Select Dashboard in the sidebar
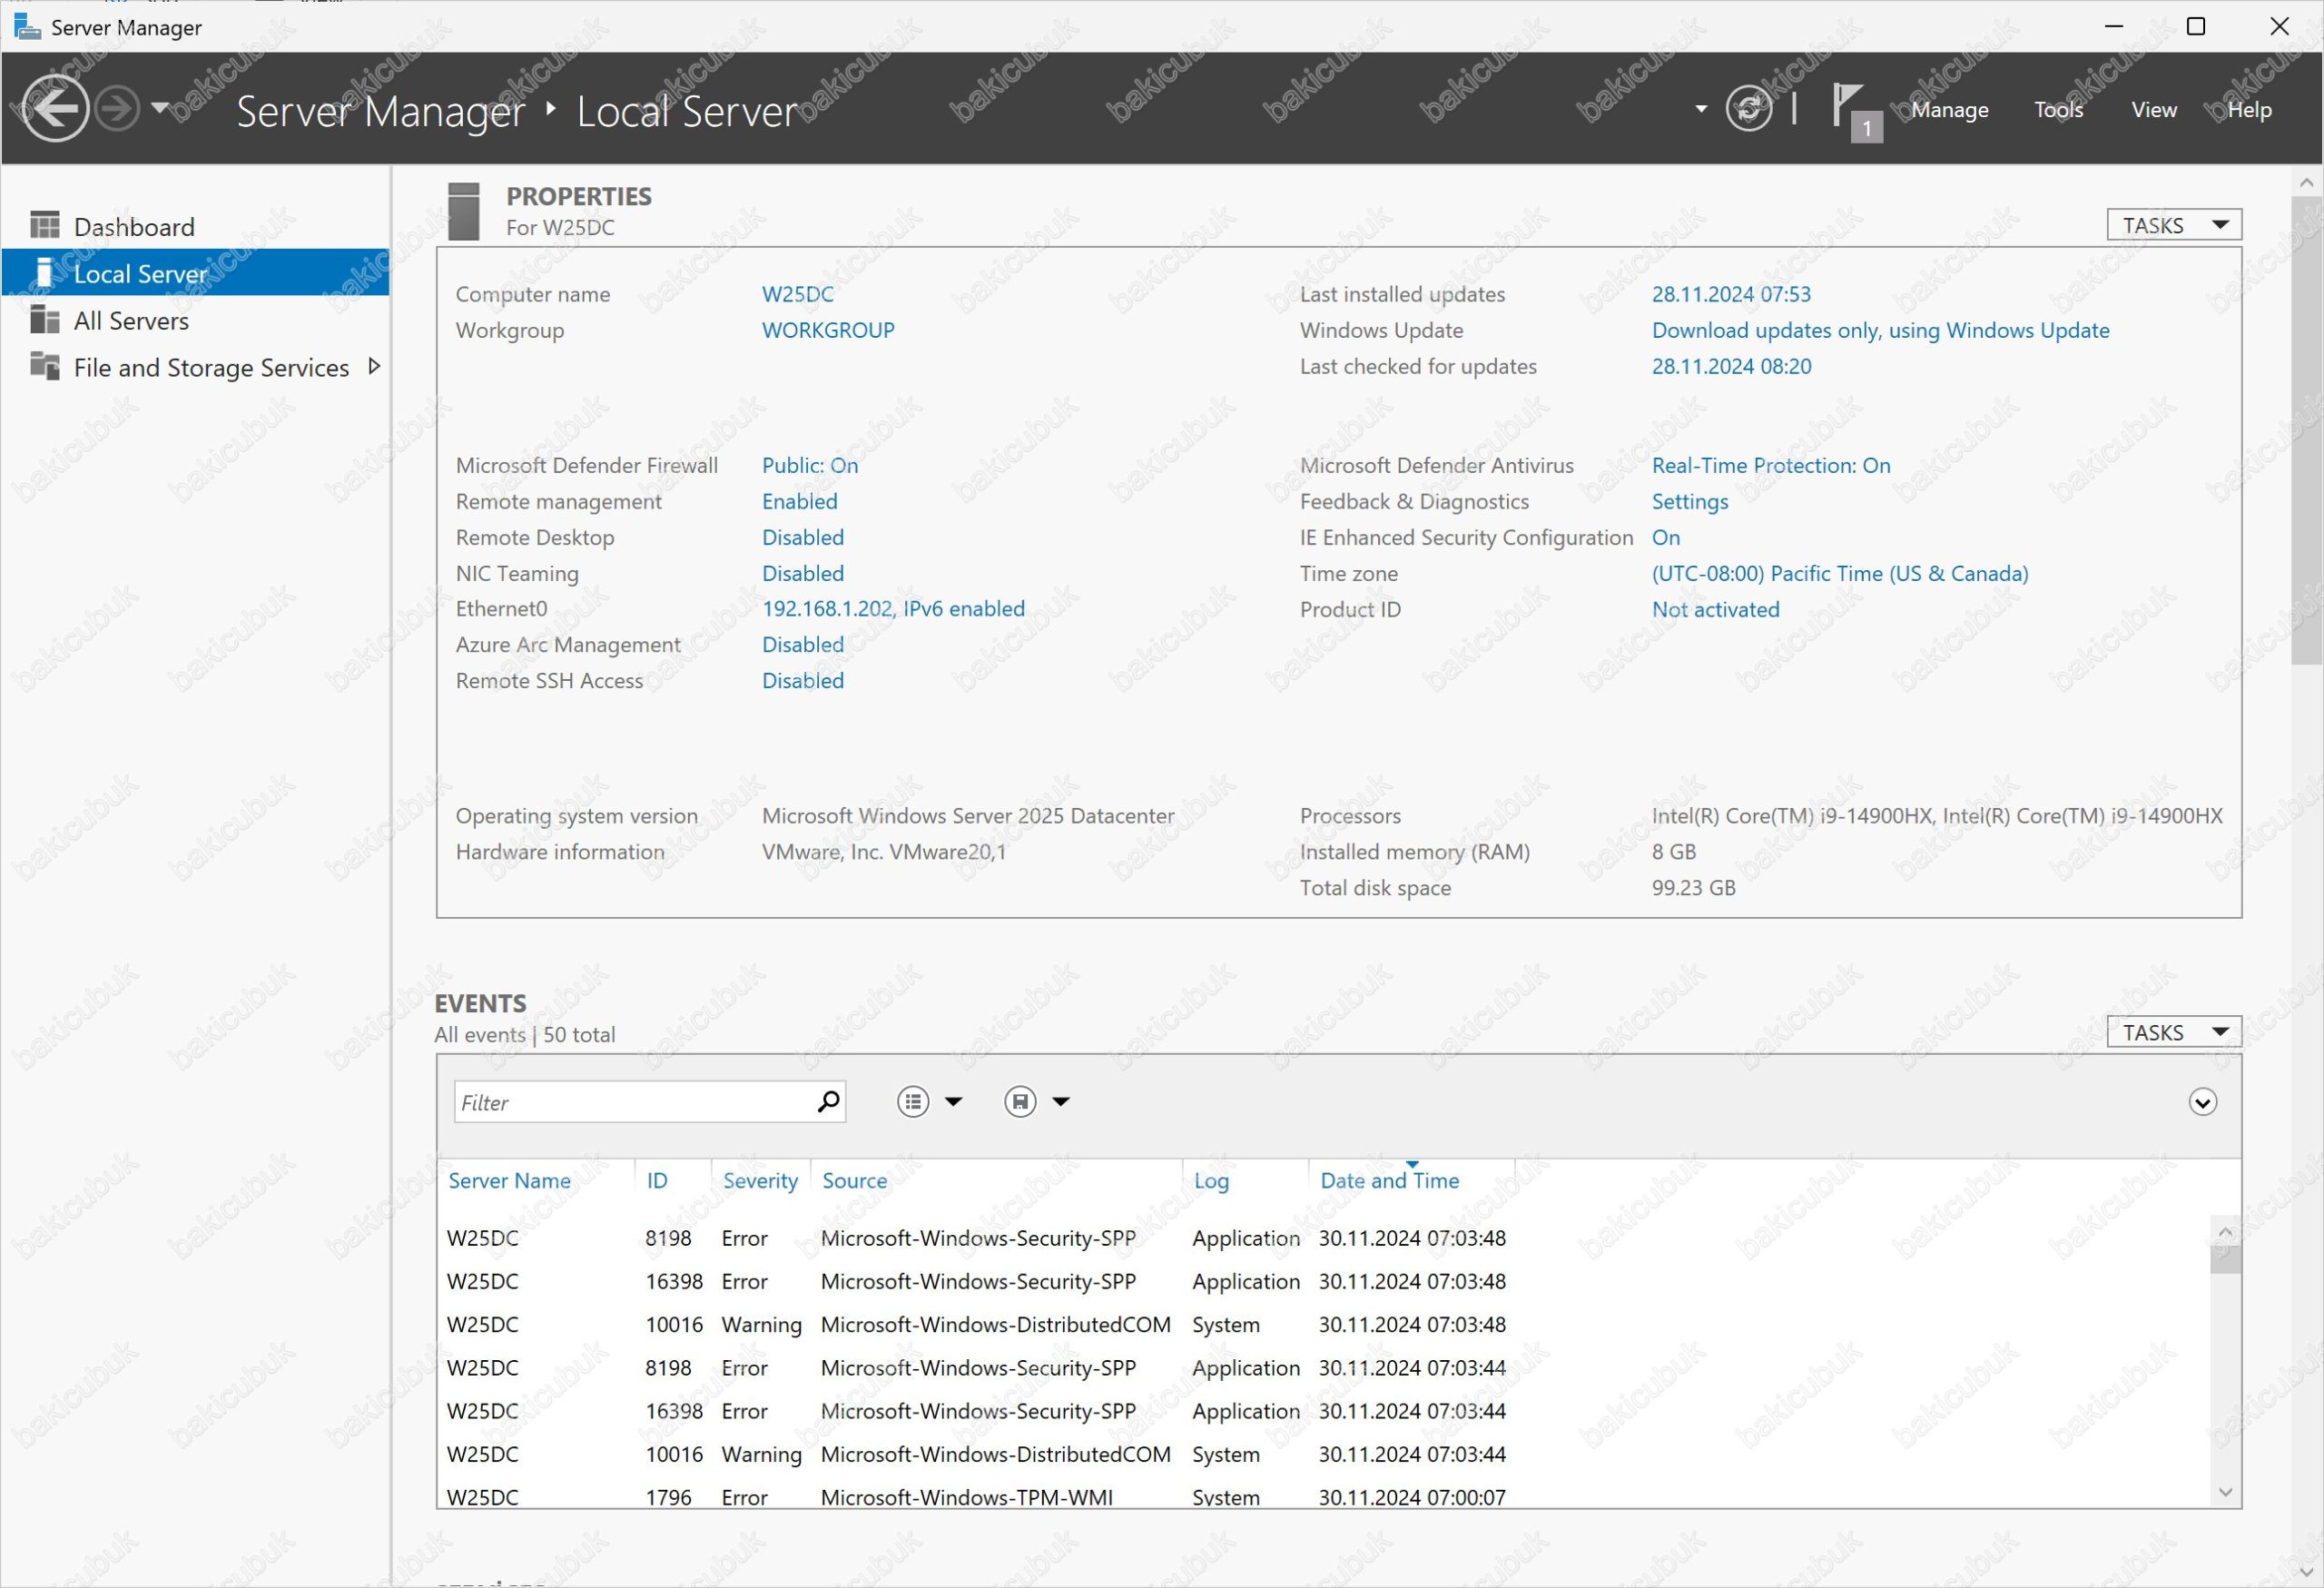The height and width of the screenshot is (1588, 2324). point(195,226)
